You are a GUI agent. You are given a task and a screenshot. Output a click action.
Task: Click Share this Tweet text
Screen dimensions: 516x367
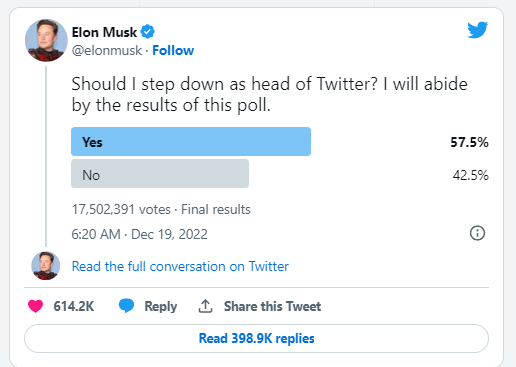[272, 306]
